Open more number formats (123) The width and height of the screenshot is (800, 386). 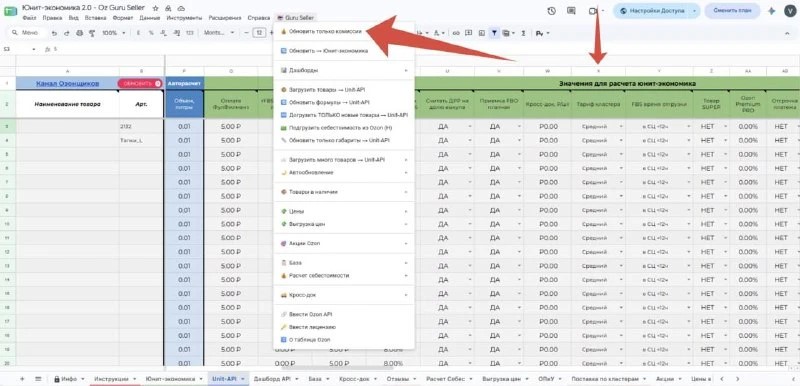(190, 33)
